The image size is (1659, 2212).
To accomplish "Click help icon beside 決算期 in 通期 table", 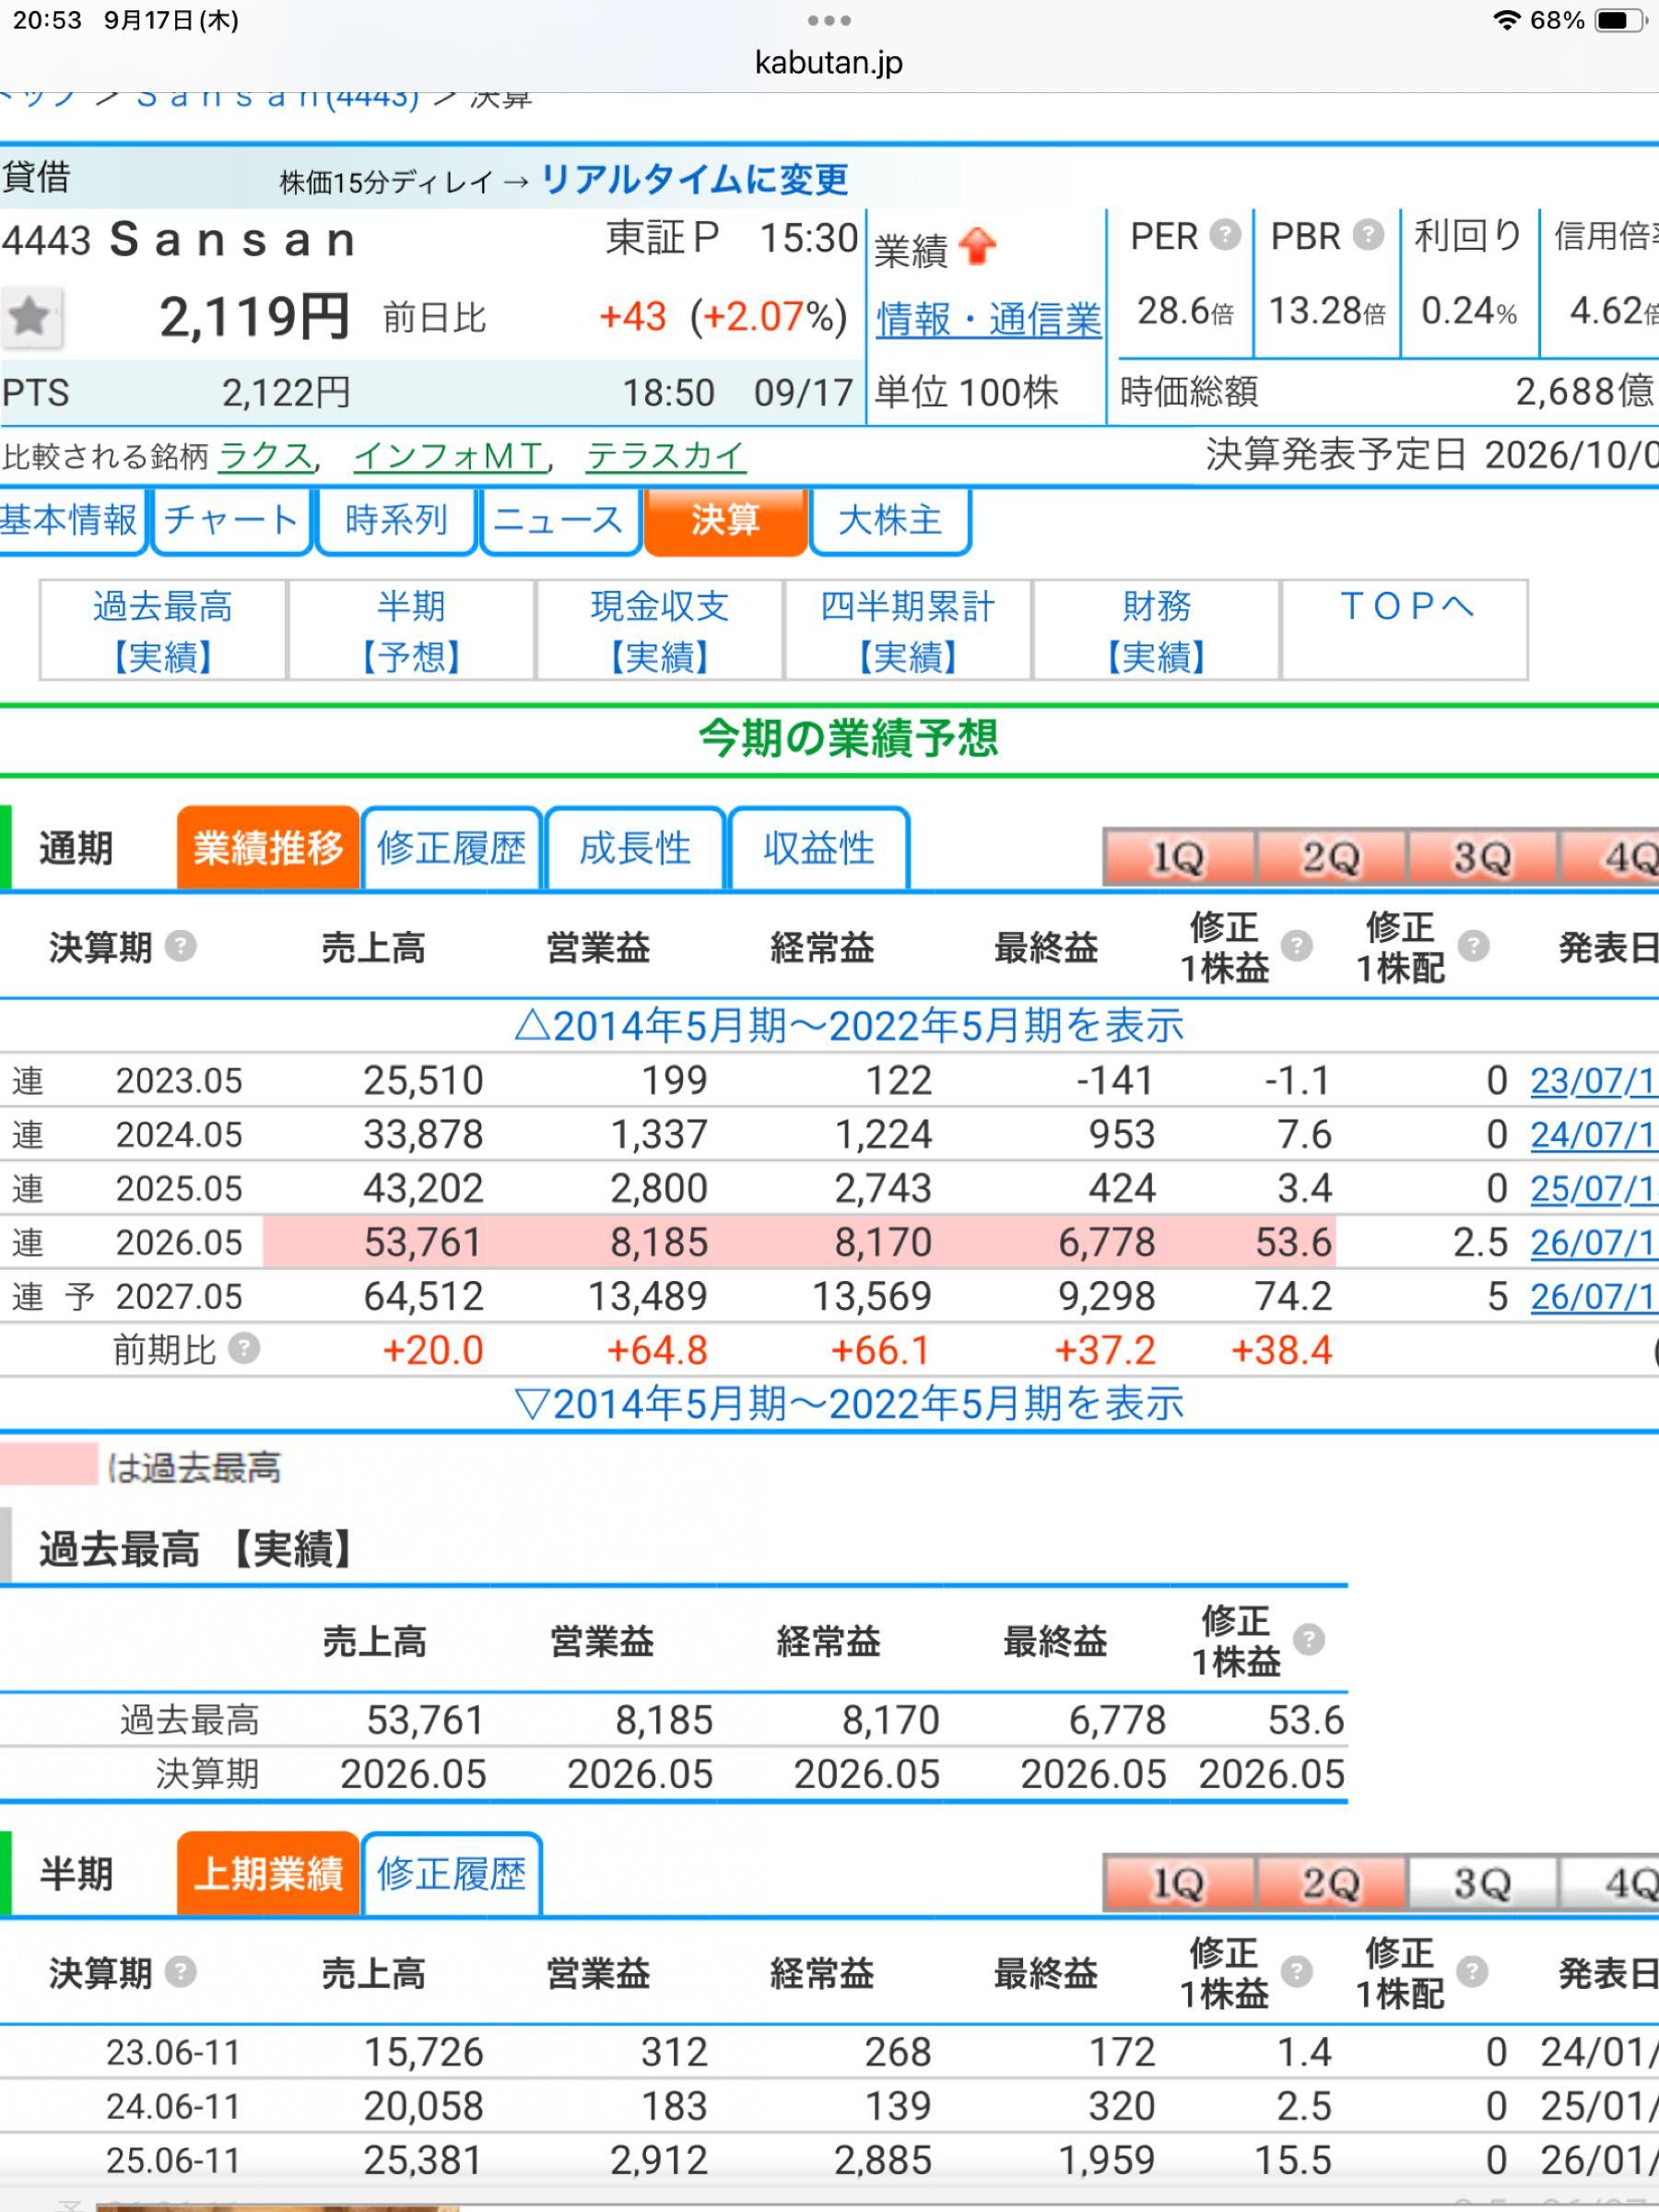I will click(x=180, y=945).
